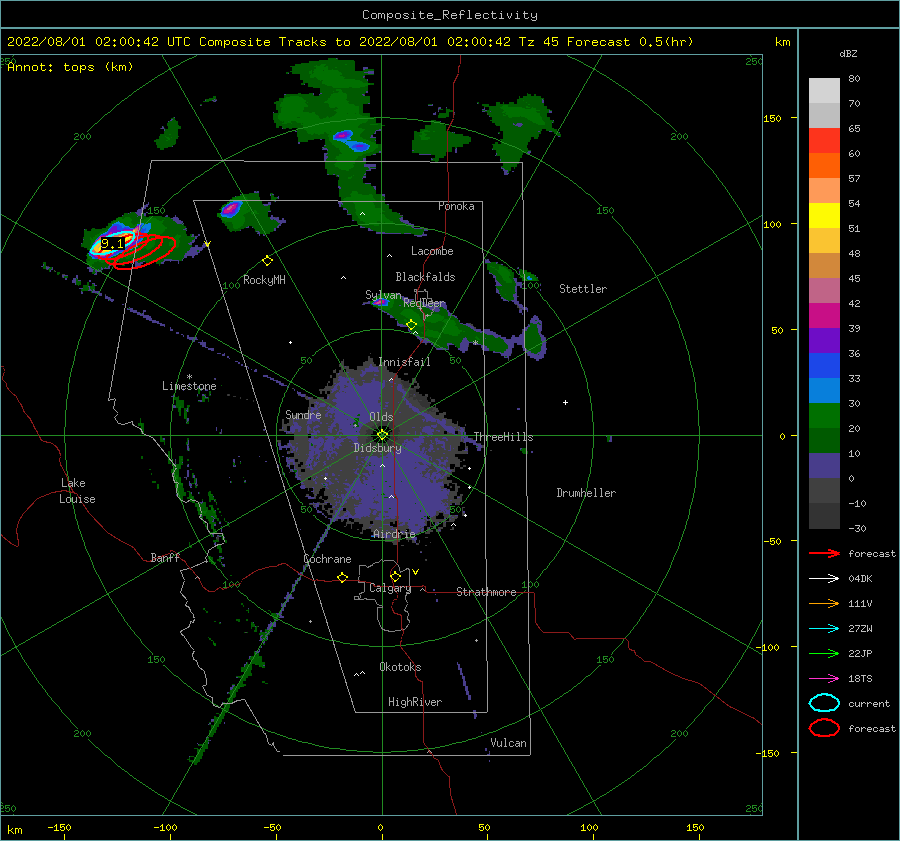
Task: Click the Strathmore town label
Action: (486, 592)
